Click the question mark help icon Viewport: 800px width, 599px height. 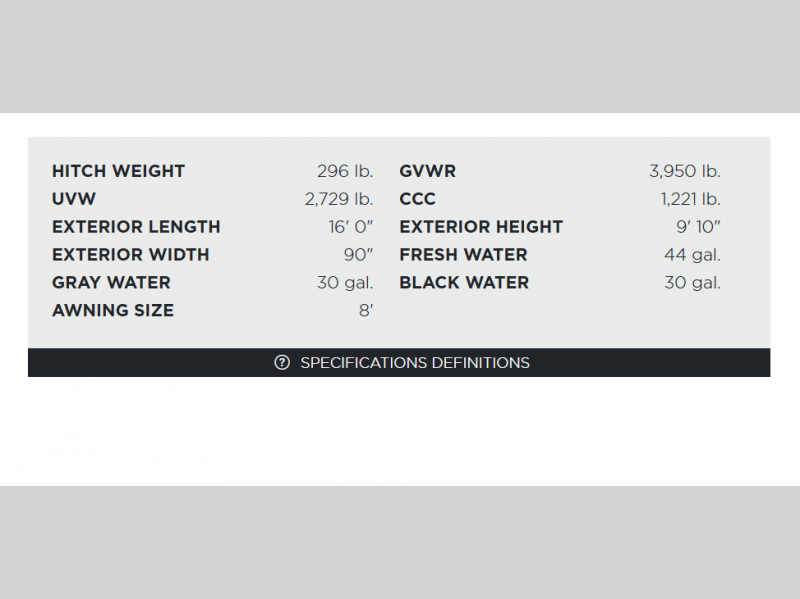coord(282,362)
